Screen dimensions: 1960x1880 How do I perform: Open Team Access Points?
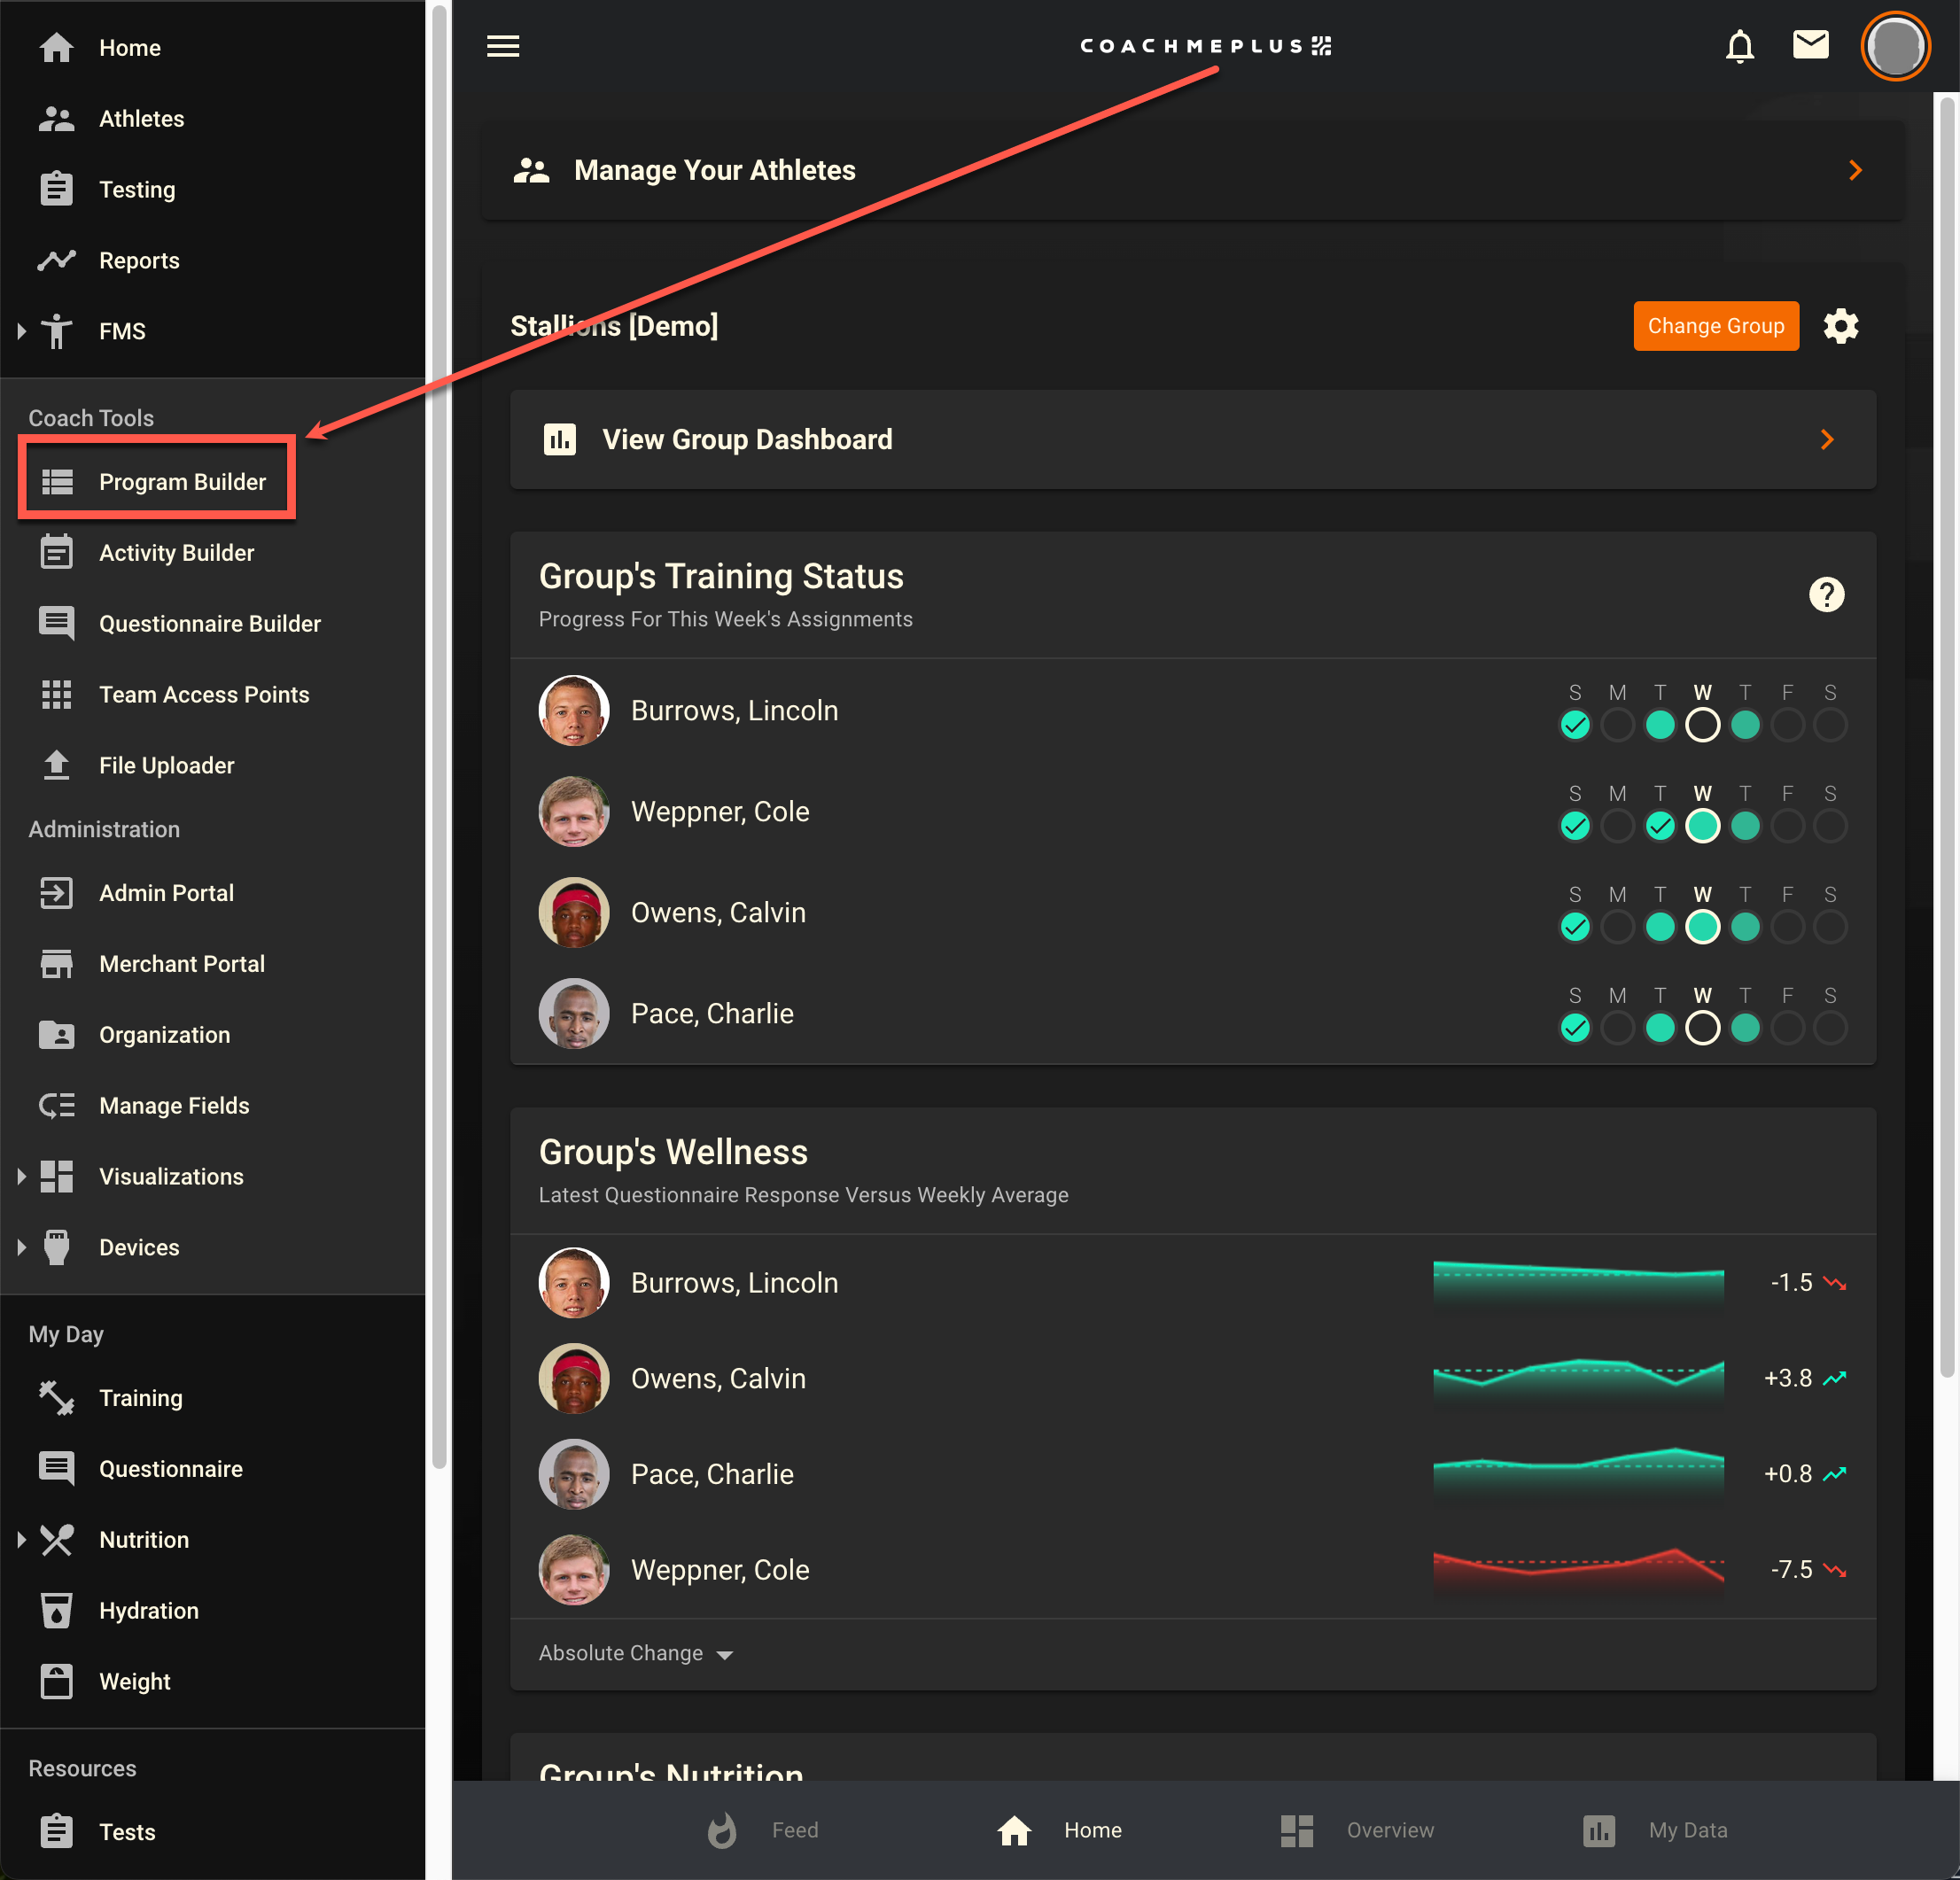click(203, 694)
